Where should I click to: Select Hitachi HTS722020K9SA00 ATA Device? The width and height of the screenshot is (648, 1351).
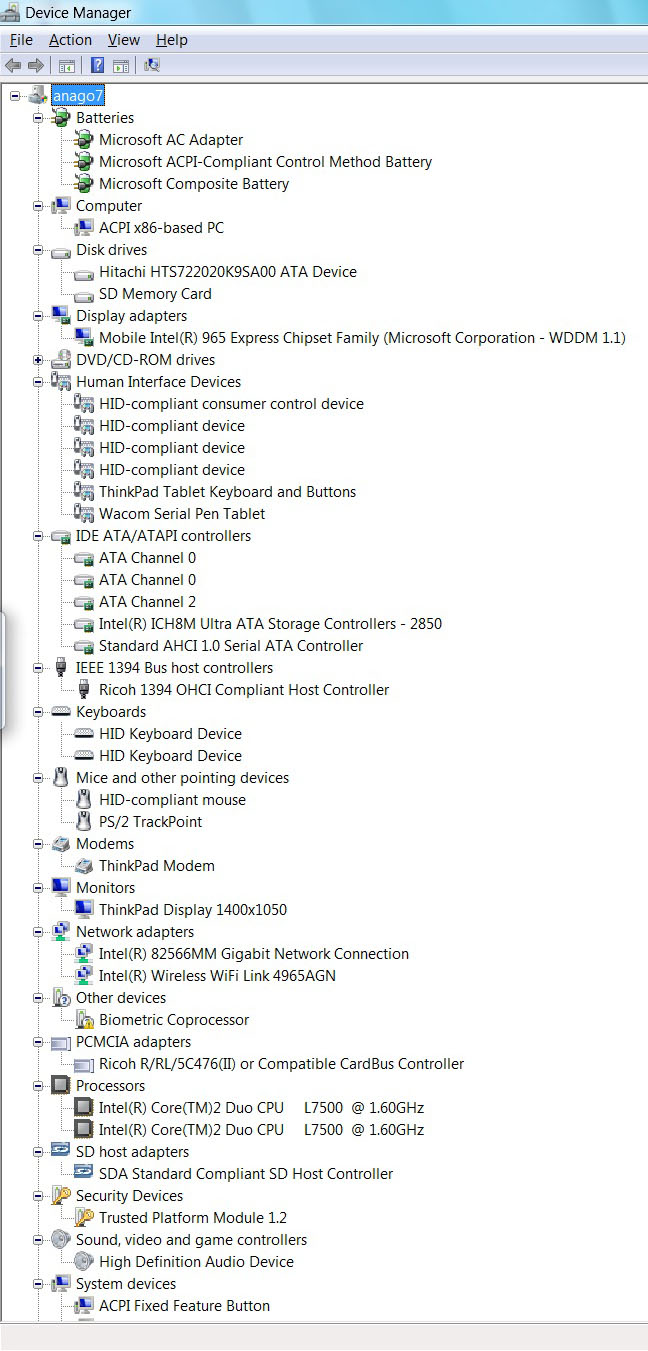[x=227, y=272]
